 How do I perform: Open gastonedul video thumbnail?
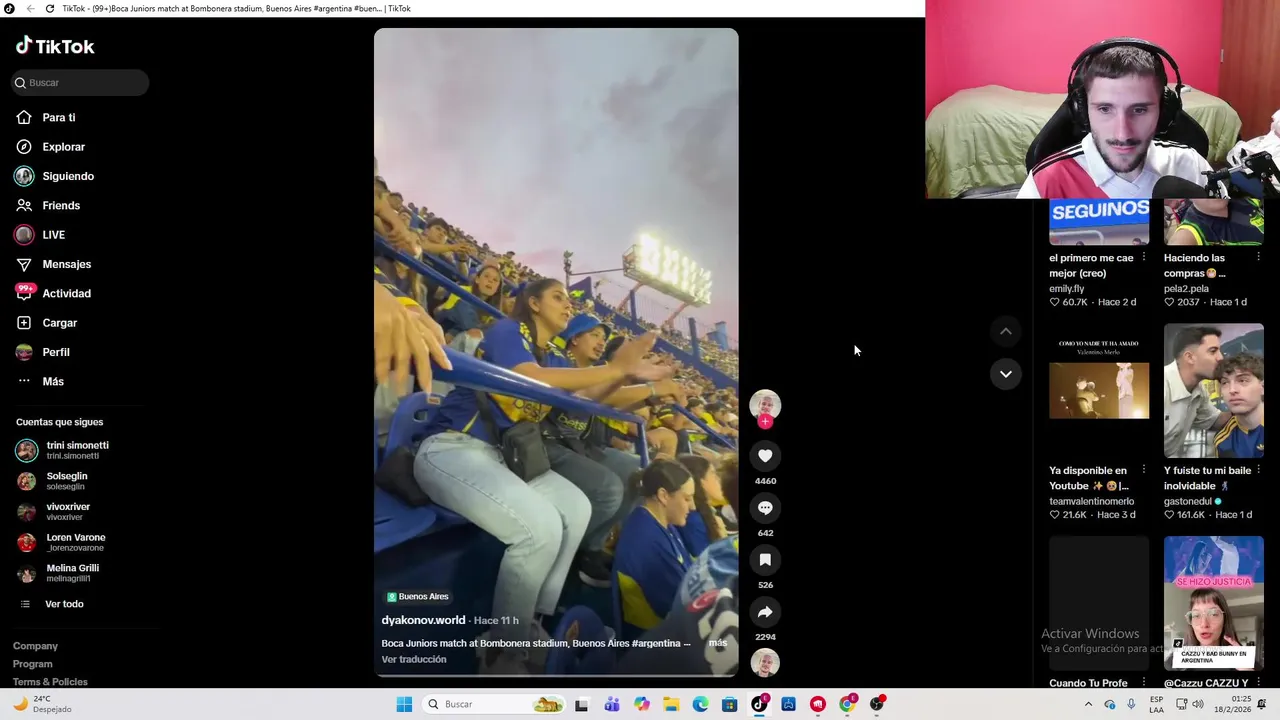click(x=1214, y=391)
